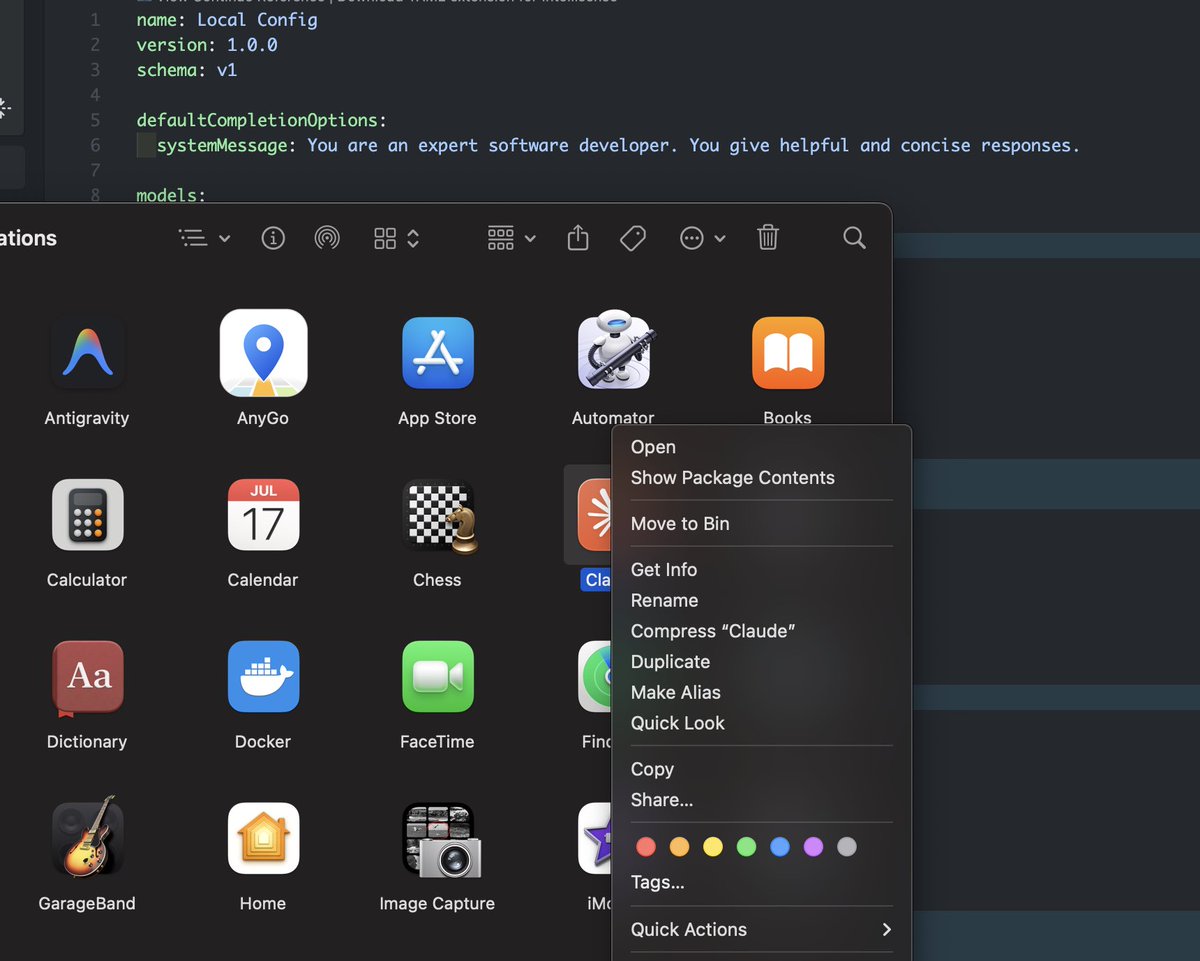Click "name: Local Config" editor line
Viewport: 1200px width, 961px height.
click(x=227, y=20)
